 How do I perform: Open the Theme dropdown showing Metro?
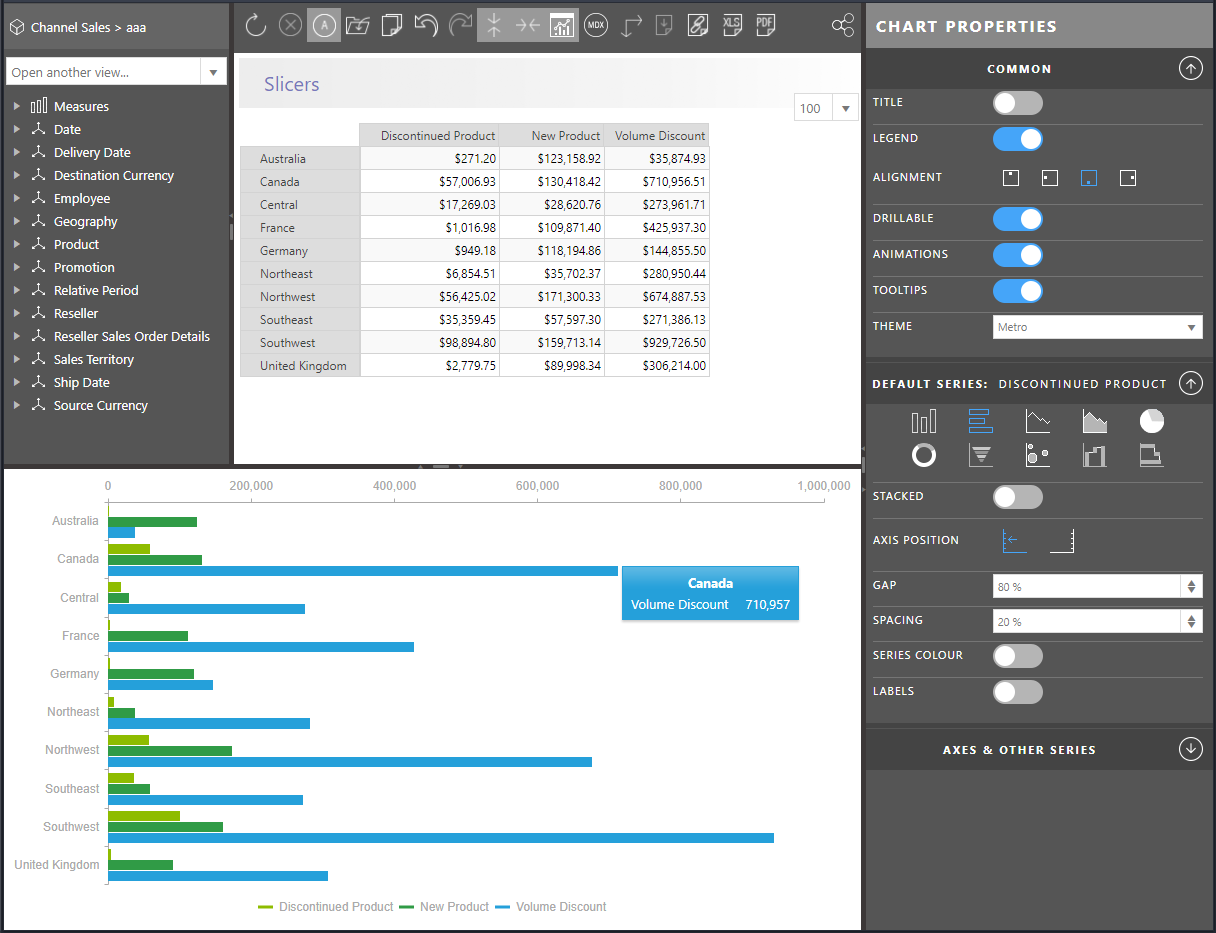(x=1098, y=327)
